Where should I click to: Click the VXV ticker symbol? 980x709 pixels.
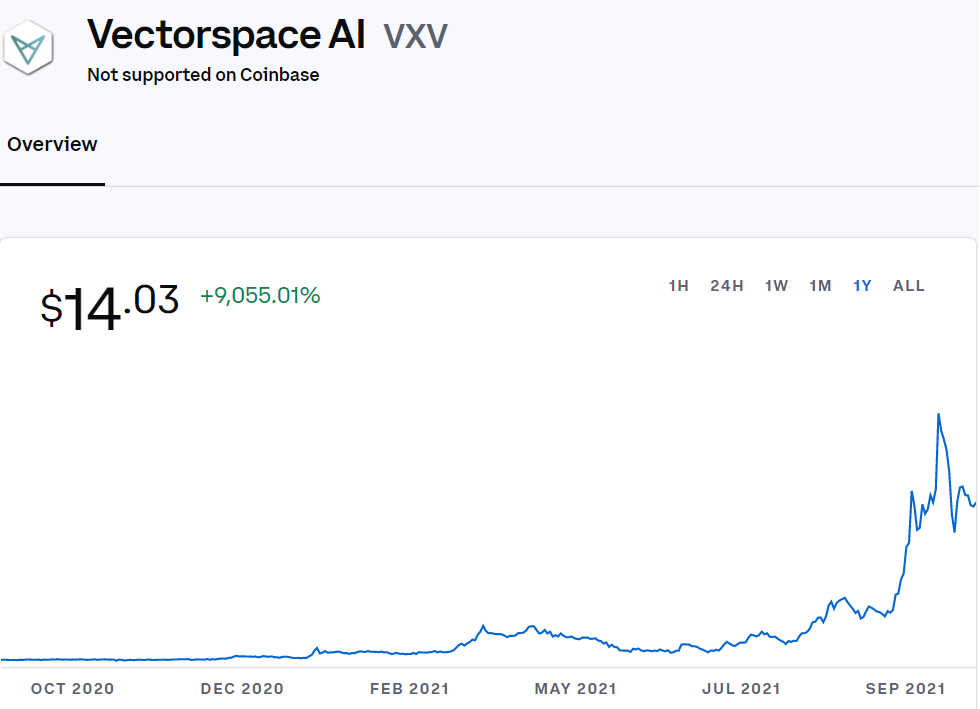click(415, 36)
